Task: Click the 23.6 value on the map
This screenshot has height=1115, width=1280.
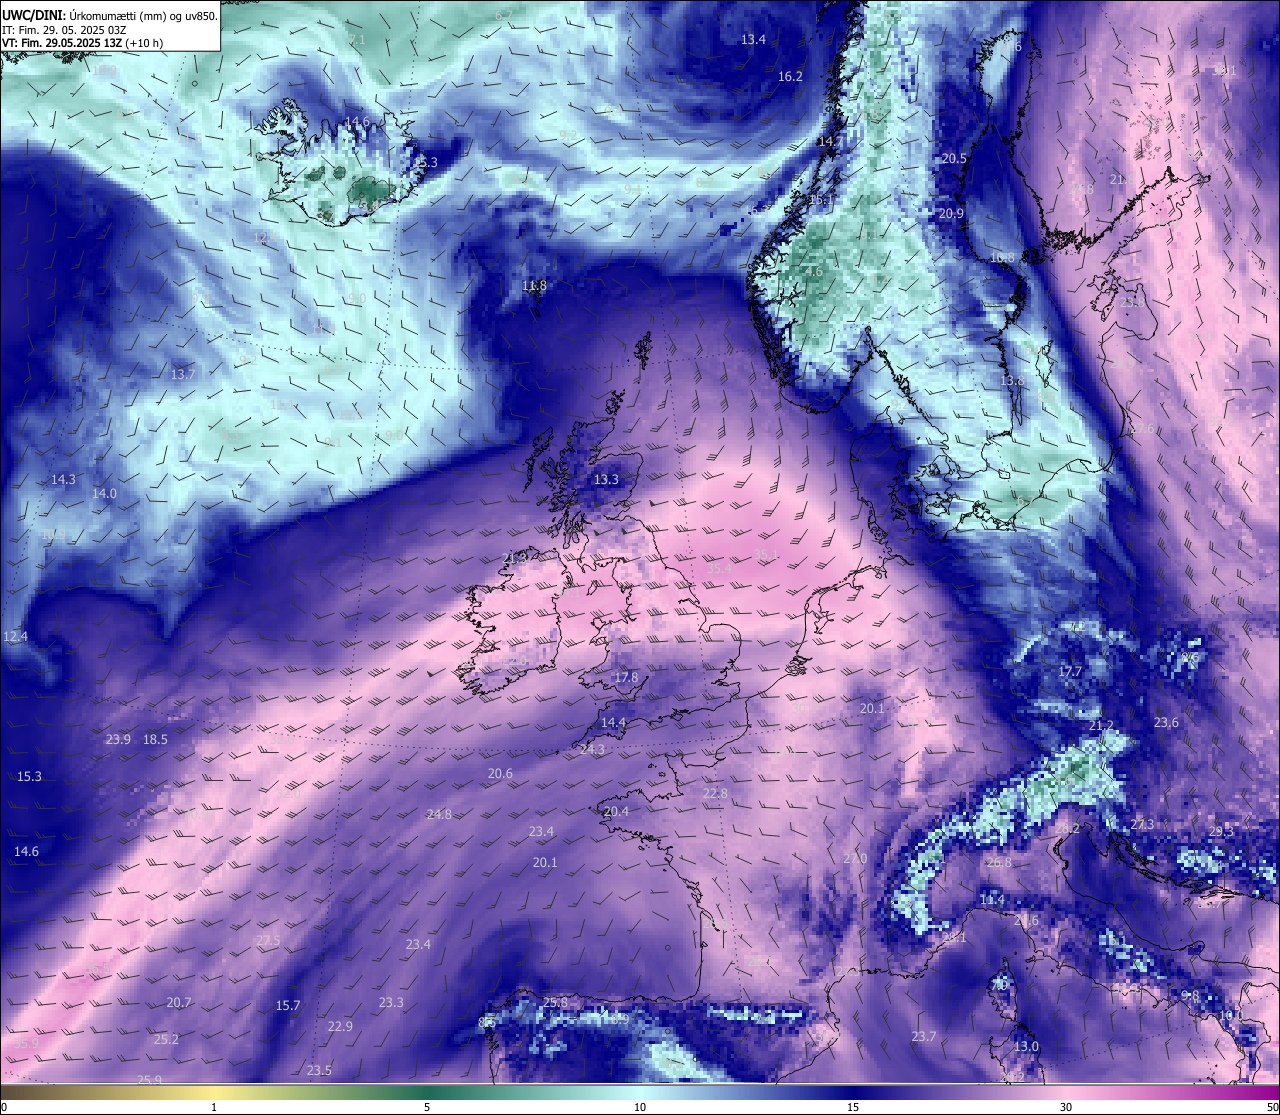Action: click(x=1166, y=722)
